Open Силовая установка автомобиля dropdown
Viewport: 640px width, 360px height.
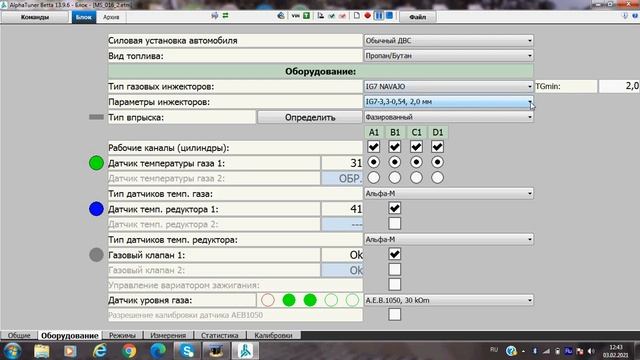[x=448, y=40]
